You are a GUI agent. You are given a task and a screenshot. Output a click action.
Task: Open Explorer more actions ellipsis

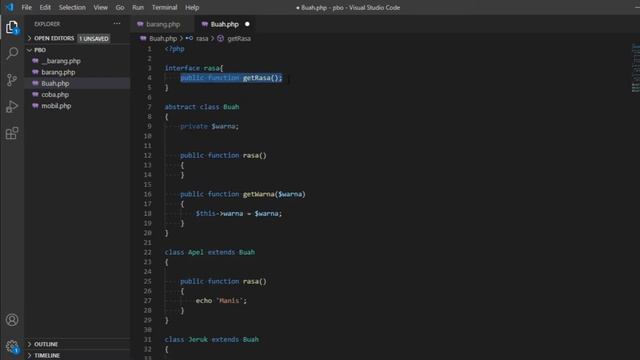tap(117, 24)
